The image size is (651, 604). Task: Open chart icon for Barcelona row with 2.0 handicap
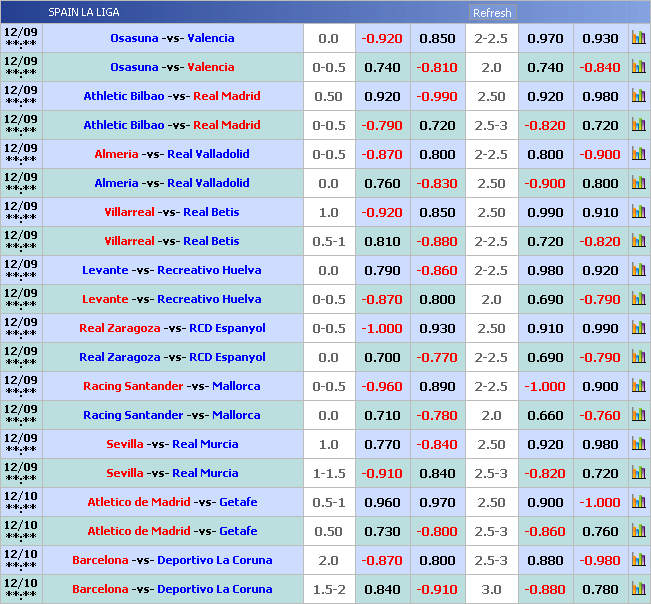point(638,560)
